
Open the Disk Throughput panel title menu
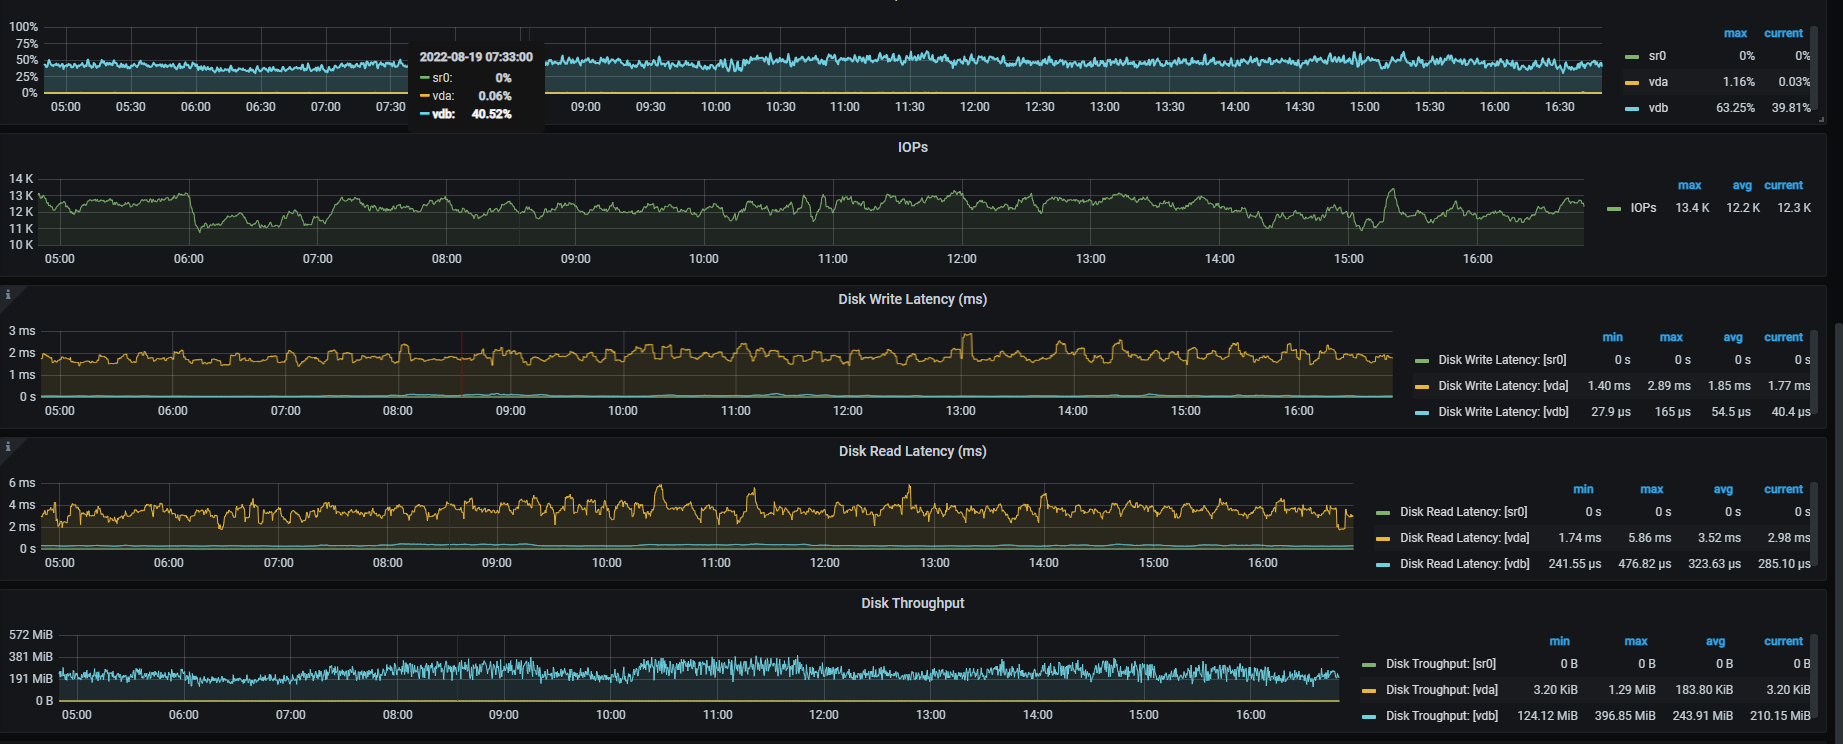tap(912, 603)
